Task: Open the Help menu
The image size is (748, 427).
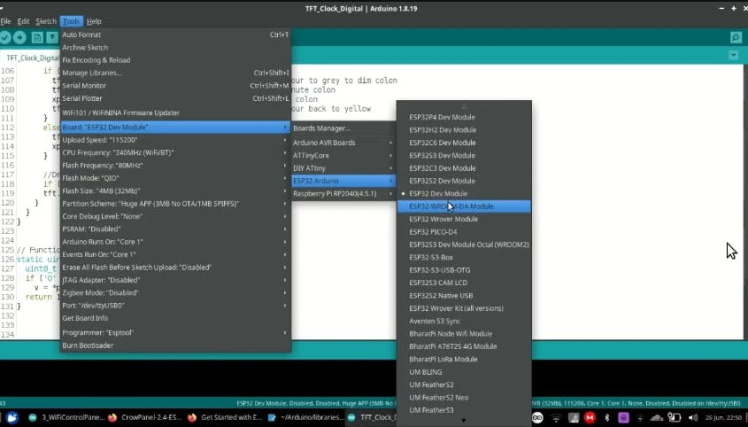Action: coord(94,21)
